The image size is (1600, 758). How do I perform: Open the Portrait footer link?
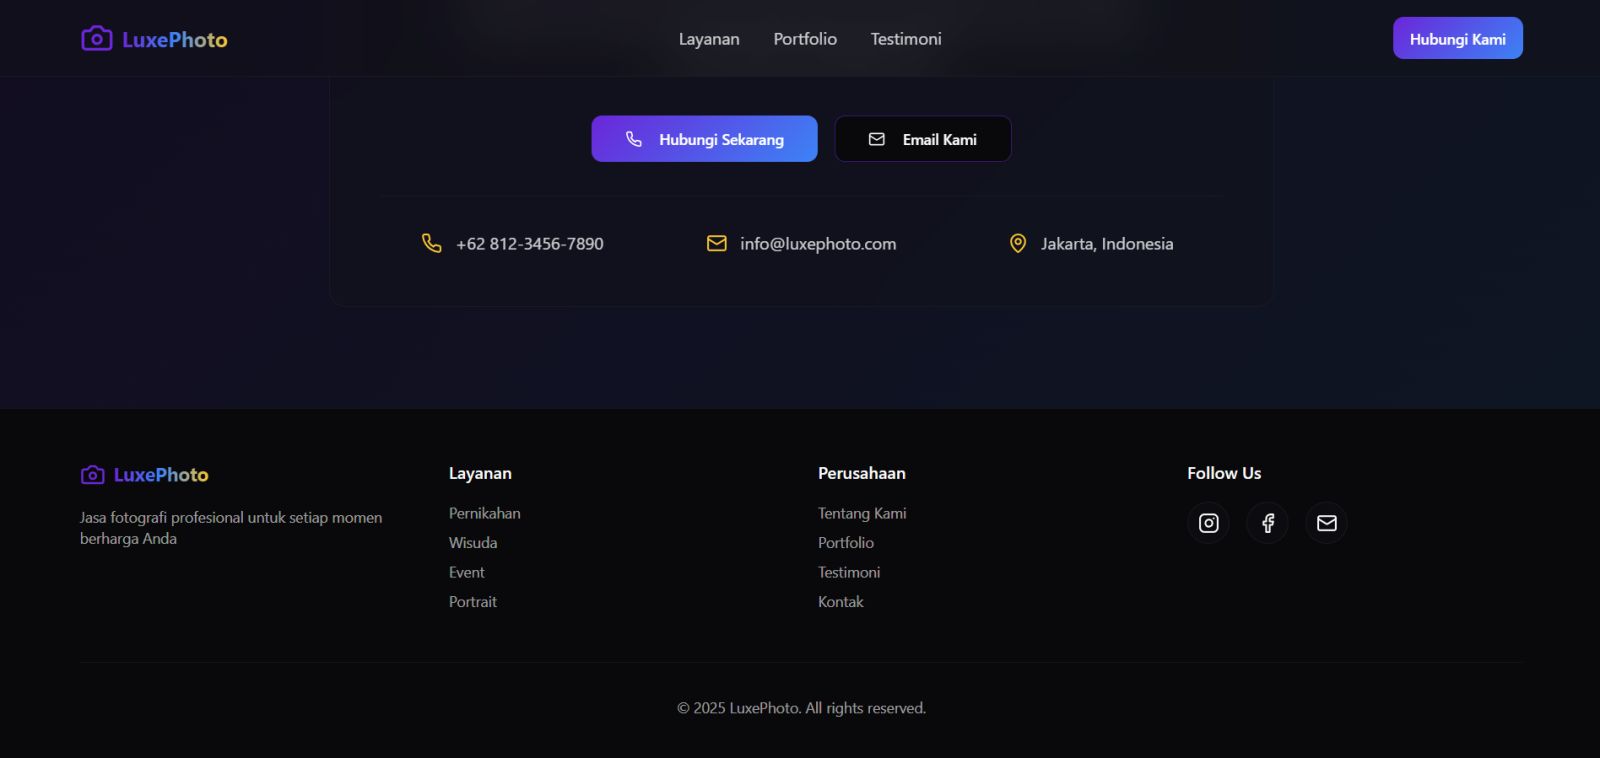472,602
